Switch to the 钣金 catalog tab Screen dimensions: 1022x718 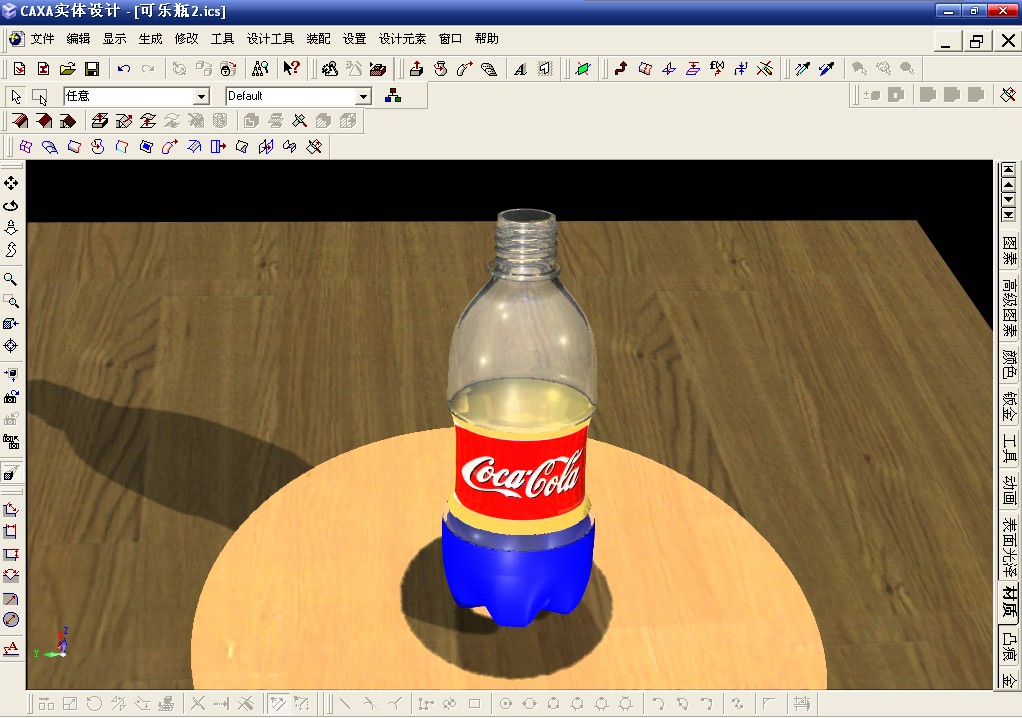tap(1009, 405)
